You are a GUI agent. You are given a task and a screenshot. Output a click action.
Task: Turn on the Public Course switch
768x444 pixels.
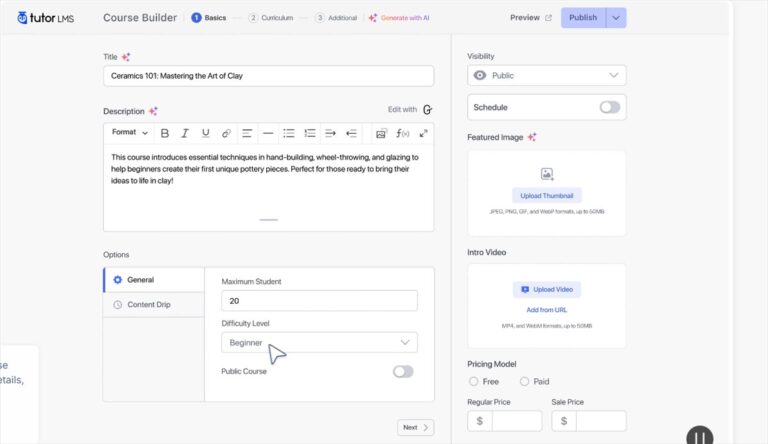point(403,371)
